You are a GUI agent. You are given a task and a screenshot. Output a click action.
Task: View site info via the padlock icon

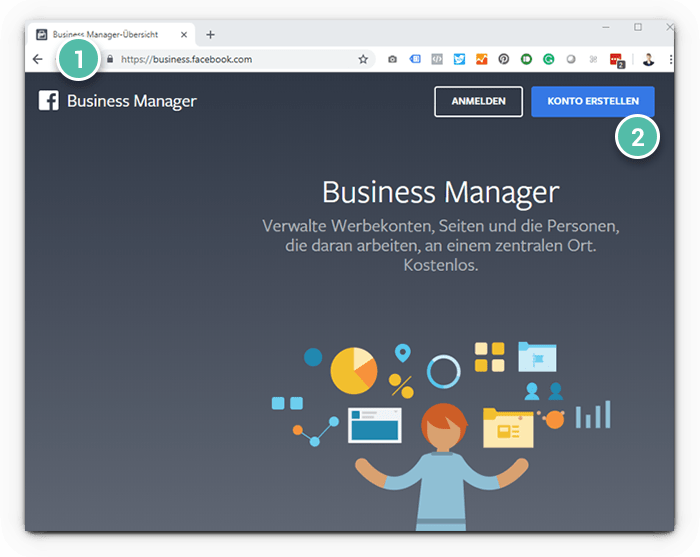(x=110, y=60)
